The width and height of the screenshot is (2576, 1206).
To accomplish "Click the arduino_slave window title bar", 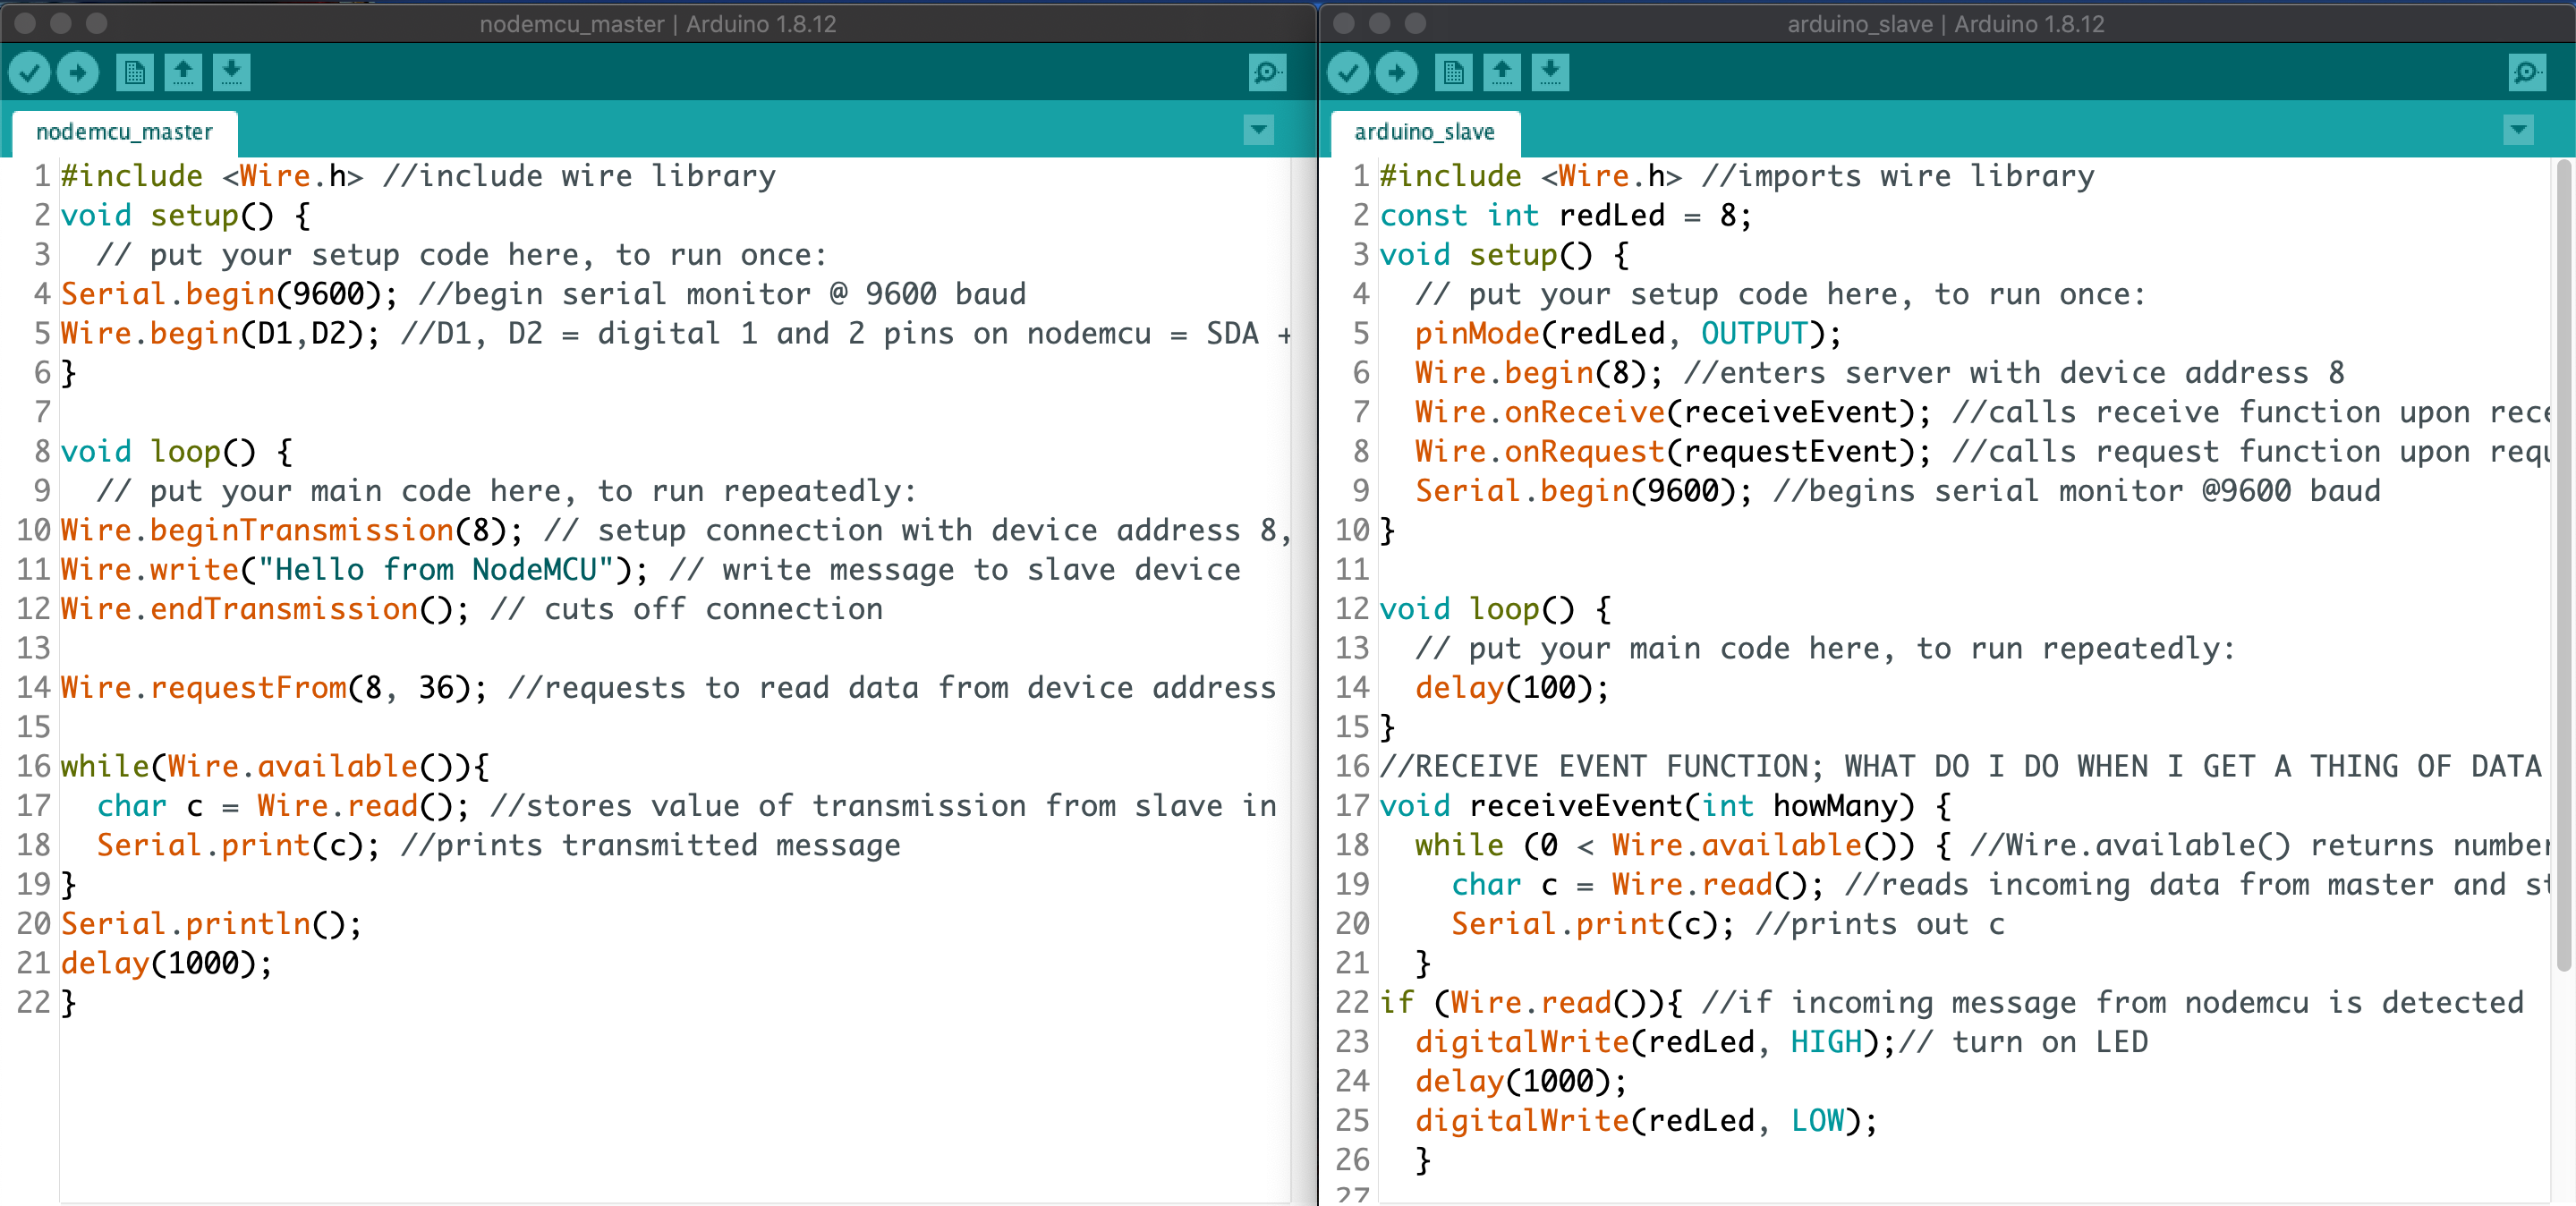I will (1945, 23).
